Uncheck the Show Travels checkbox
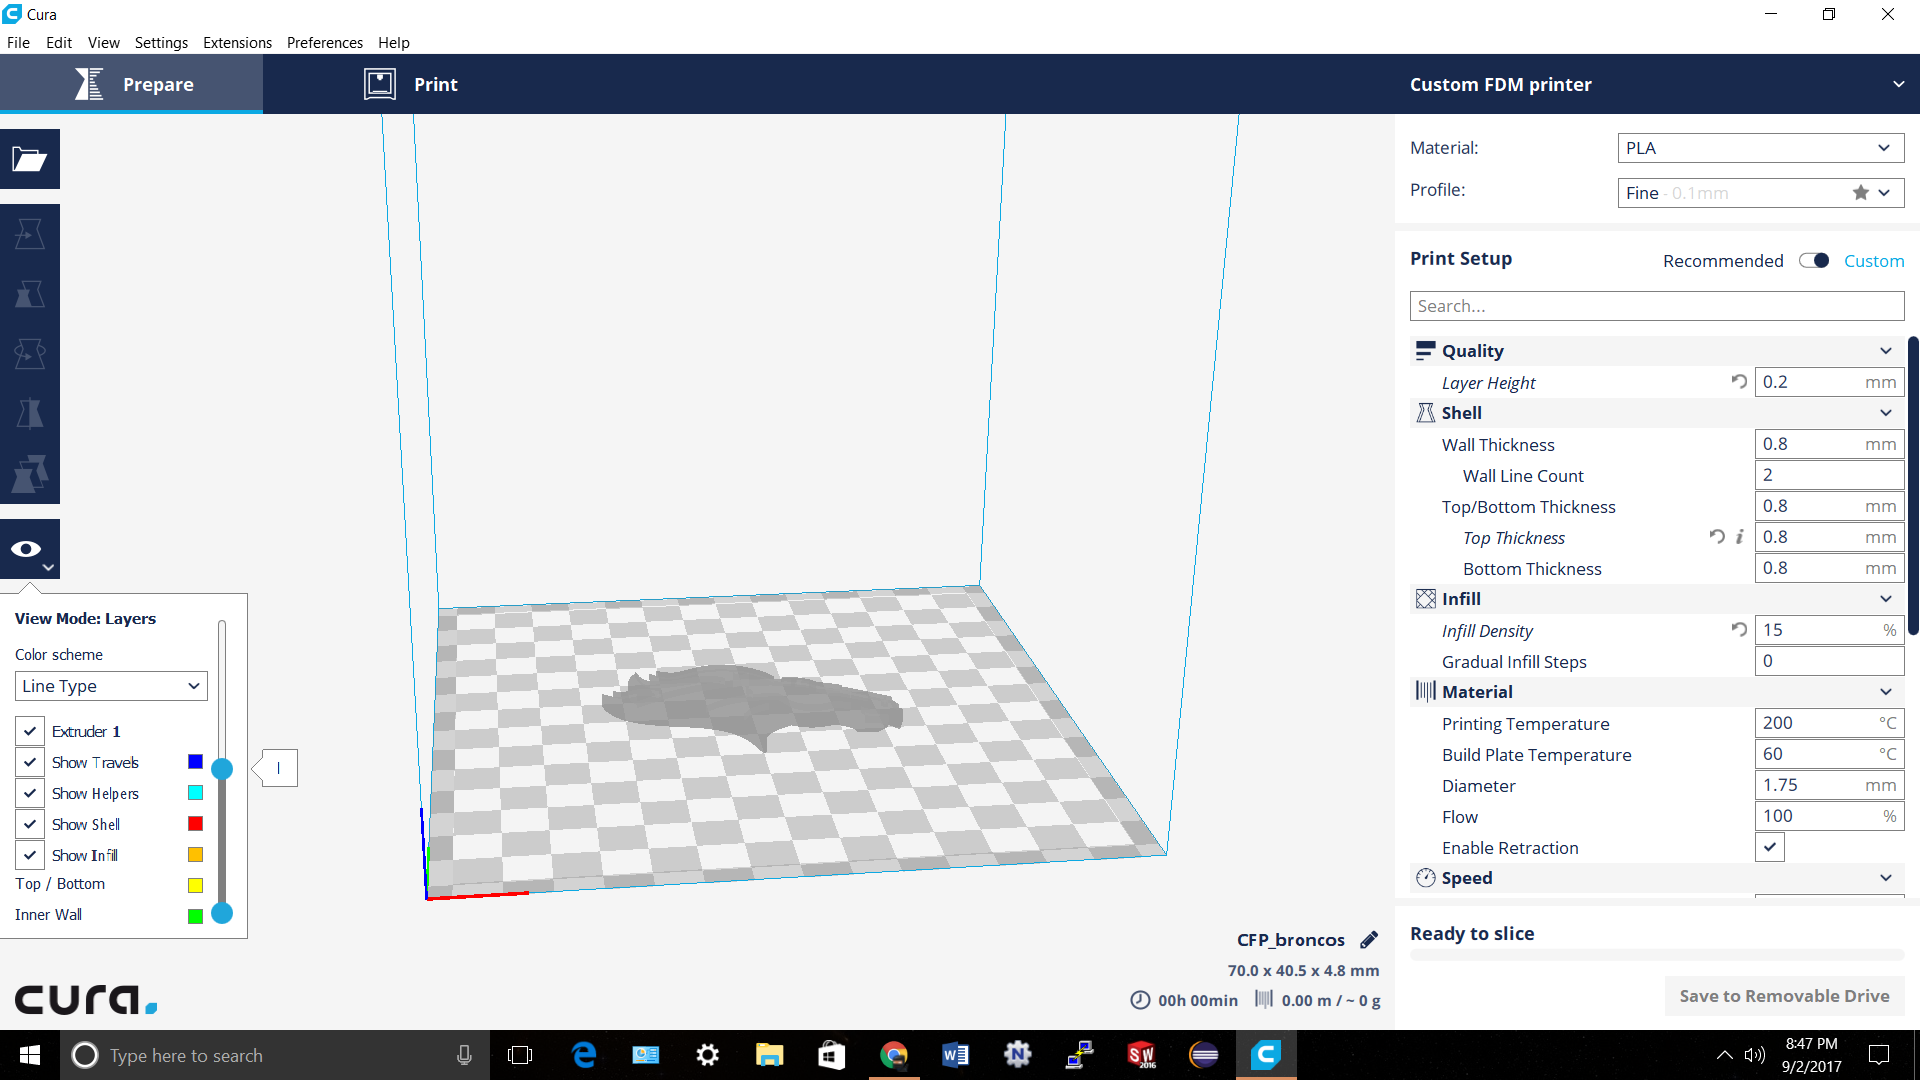The image size is (1920, 1080). pyautogui.click(x=30, y=763)
